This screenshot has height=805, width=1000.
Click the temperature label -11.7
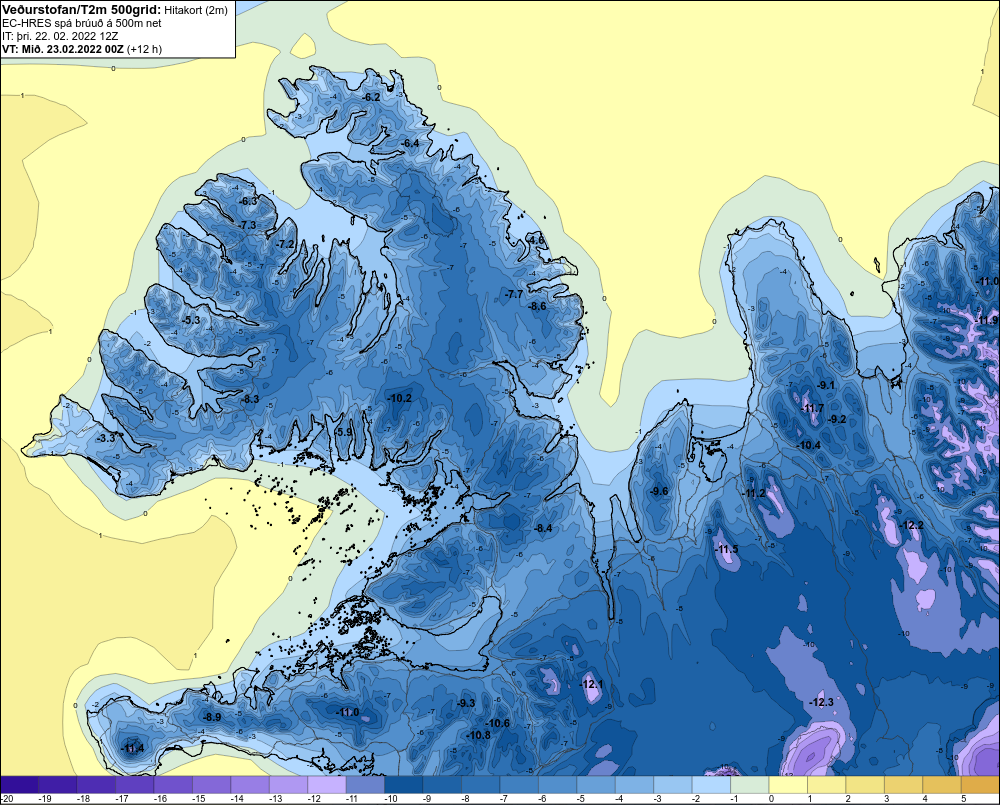click(x=812, y=408)
